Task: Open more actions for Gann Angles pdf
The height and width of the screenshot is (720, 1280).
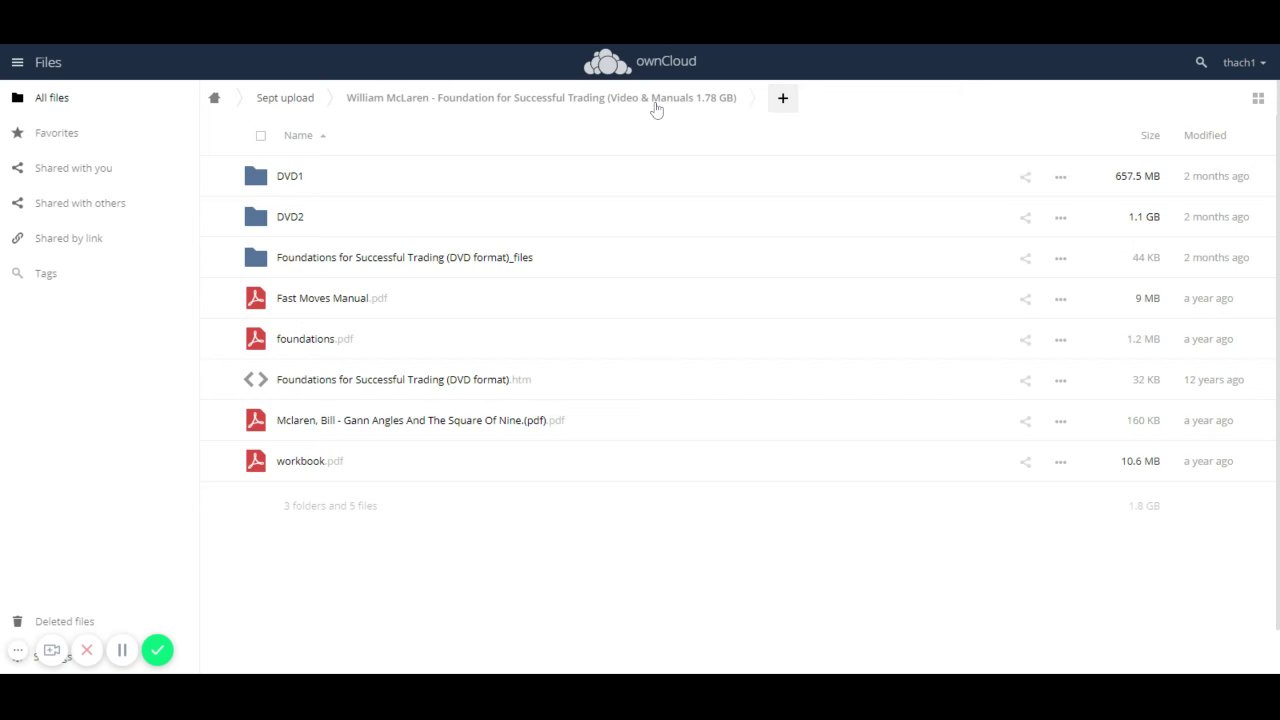Action: coord(1060,421)
